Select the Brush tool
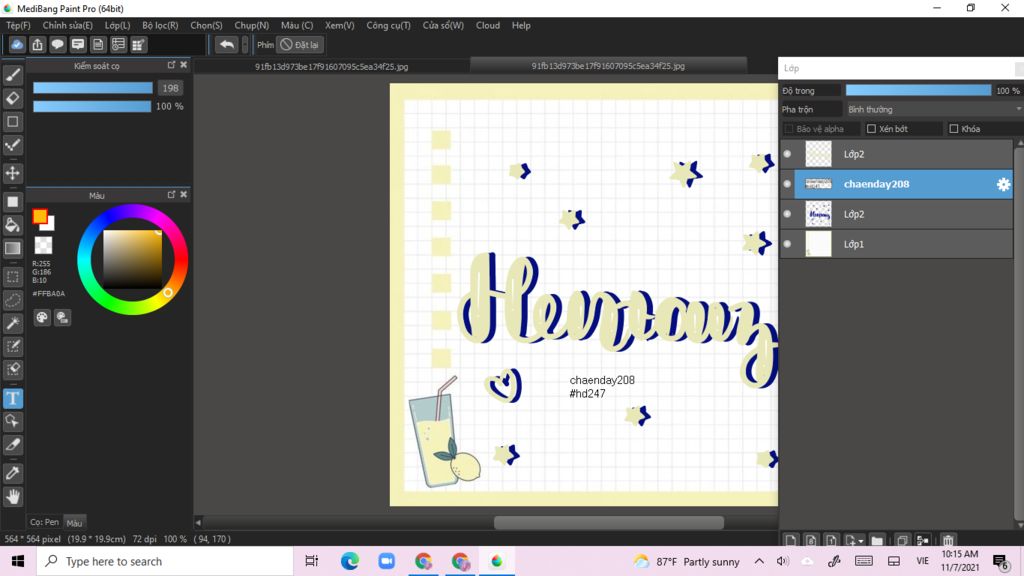Screen dimensions: 1024x576 click(13, 75)
